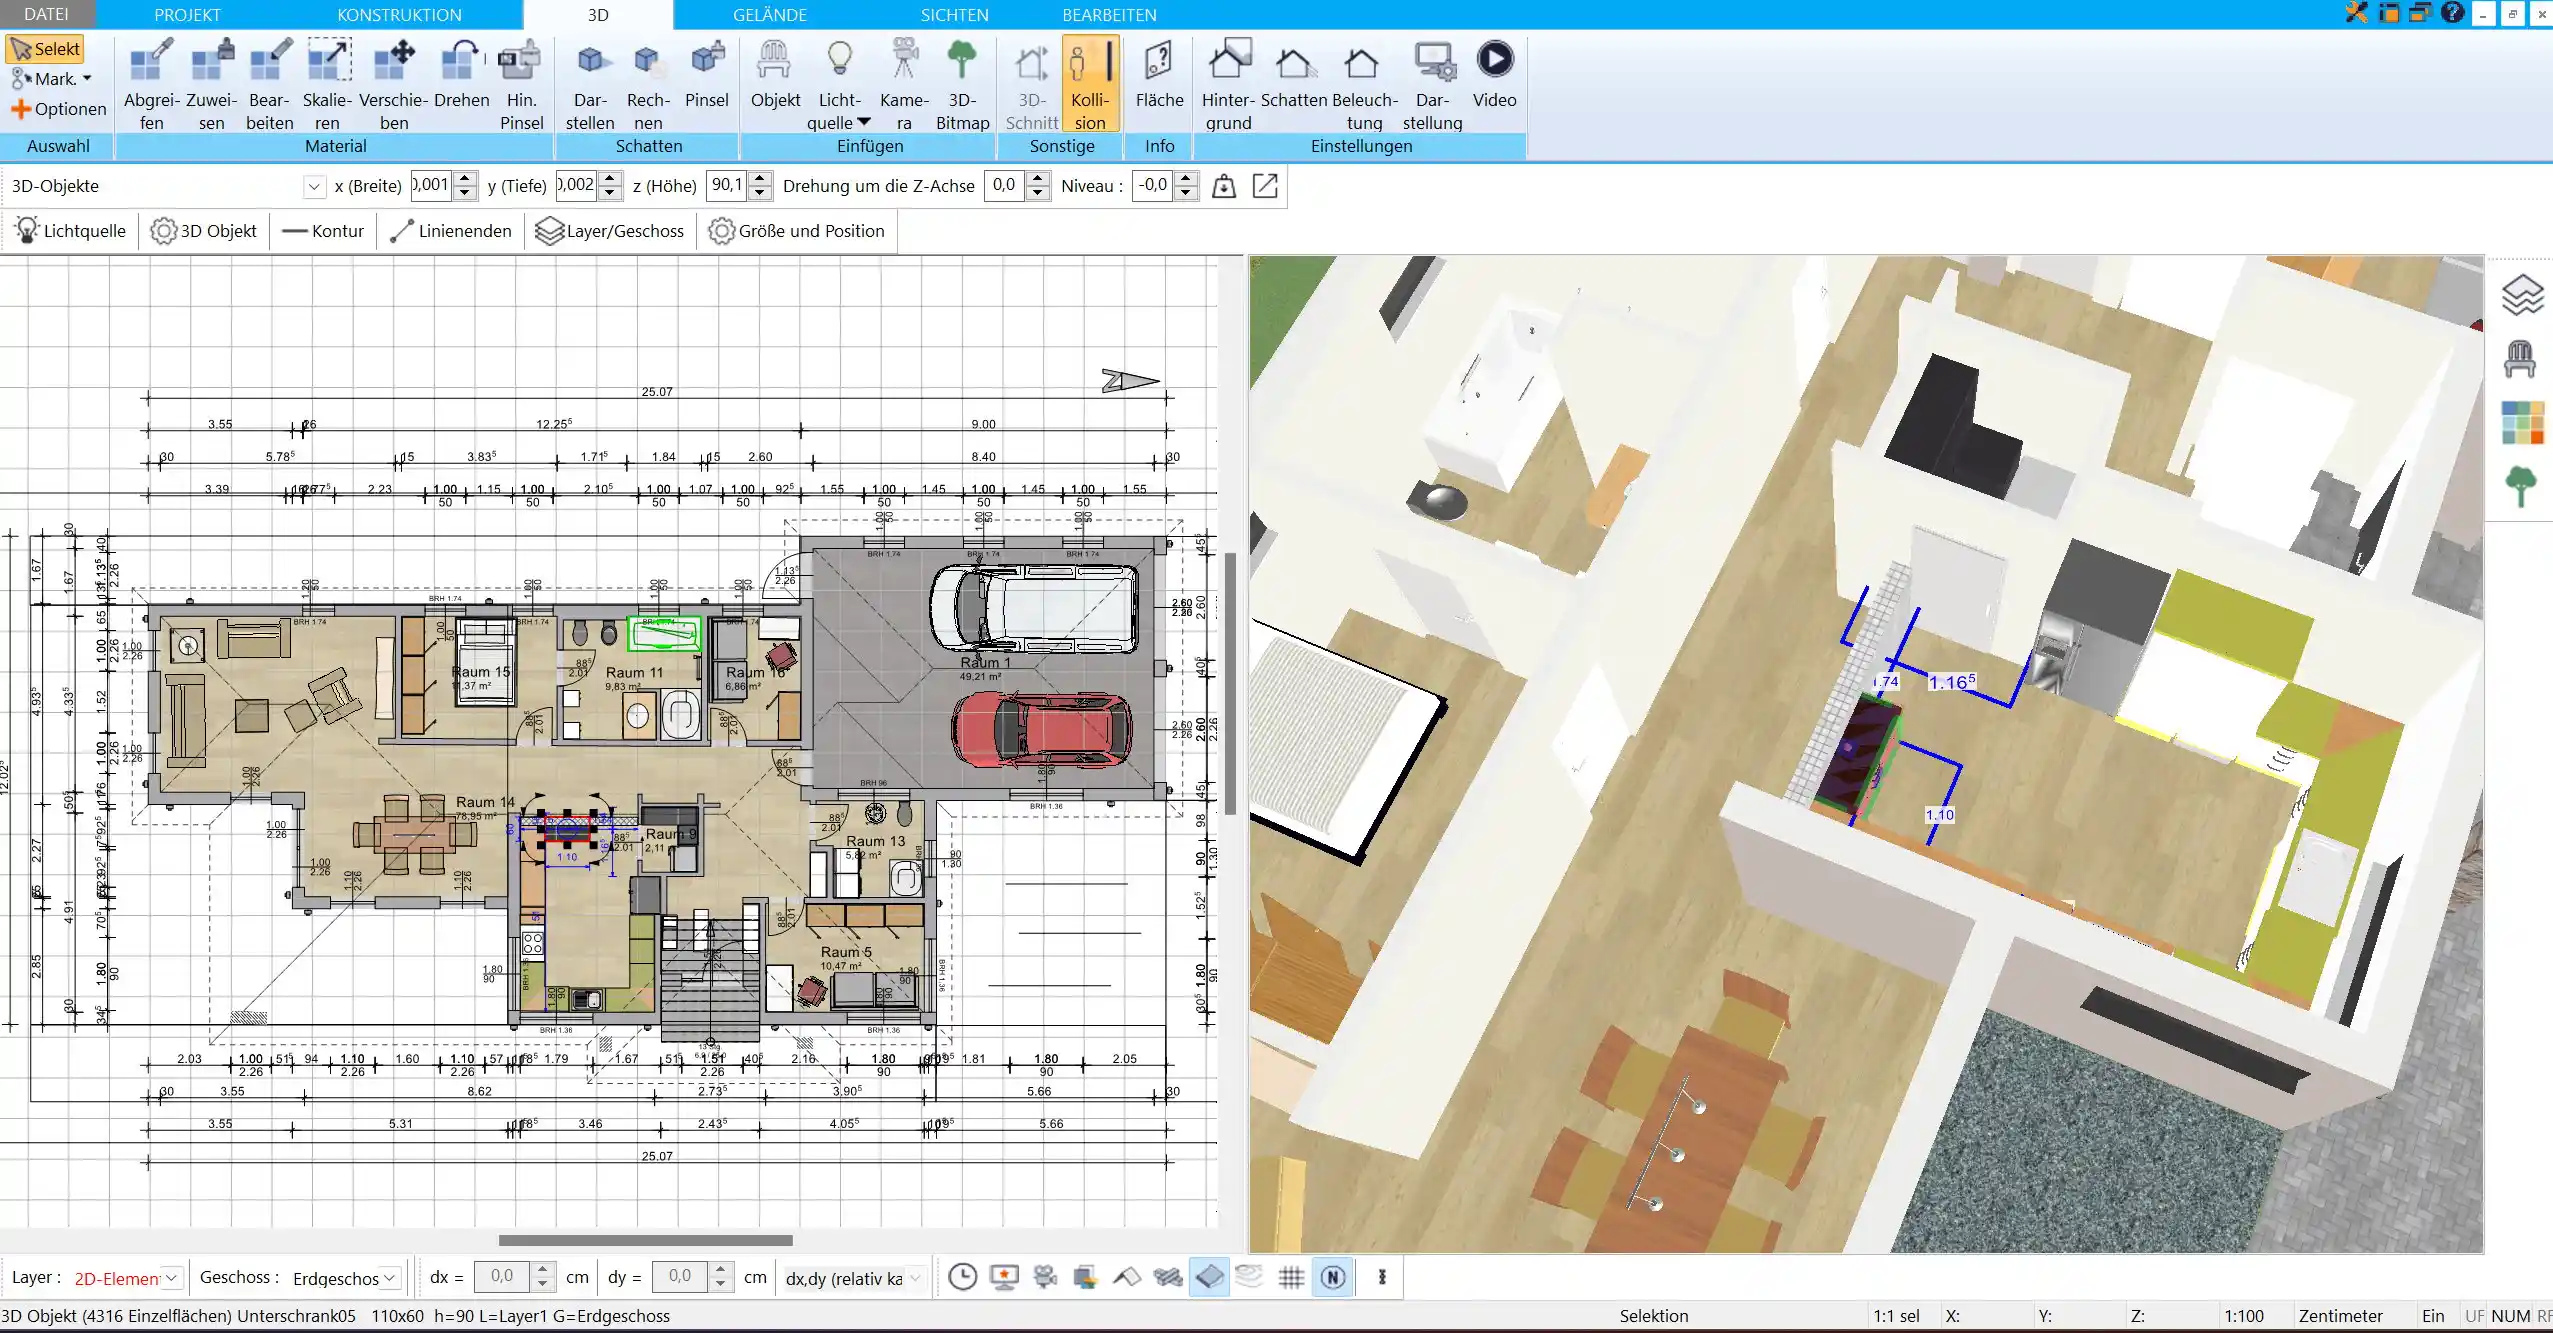
Task: Switch to the SICHTEN tab
Action: pyautogui.click(x=954, y=14)
